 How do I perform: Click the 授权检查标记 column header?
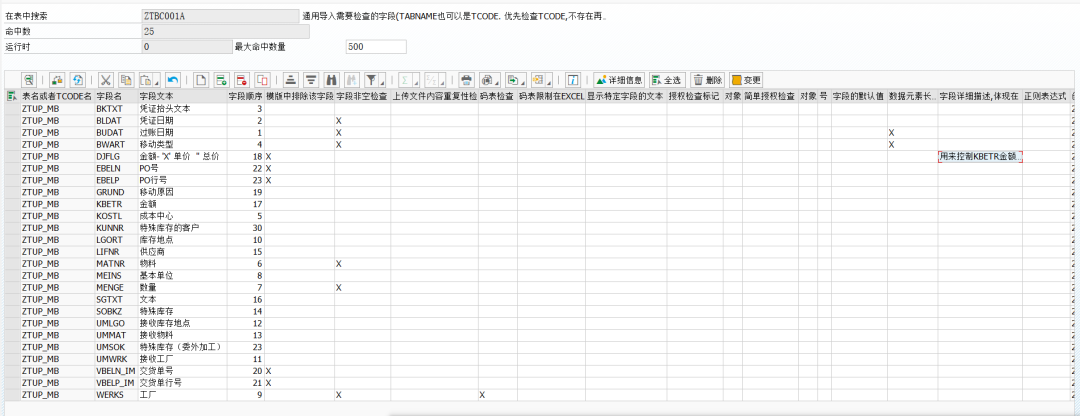point(694,97)
